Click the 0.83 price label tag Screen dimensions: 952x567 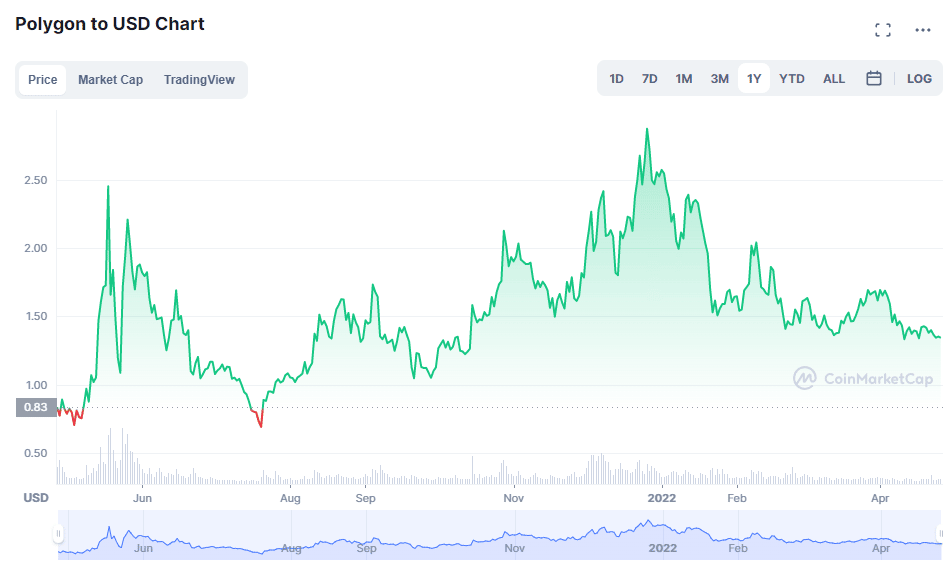click(36, 407)
